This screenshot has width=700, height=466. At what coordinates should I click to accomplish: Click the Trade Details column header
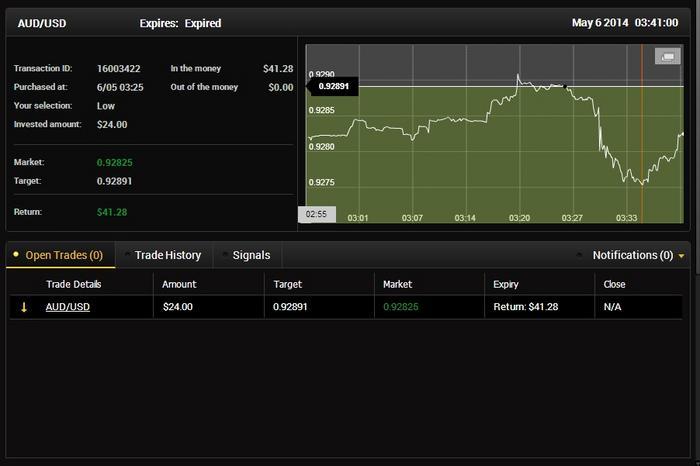[x=74, y=284]
